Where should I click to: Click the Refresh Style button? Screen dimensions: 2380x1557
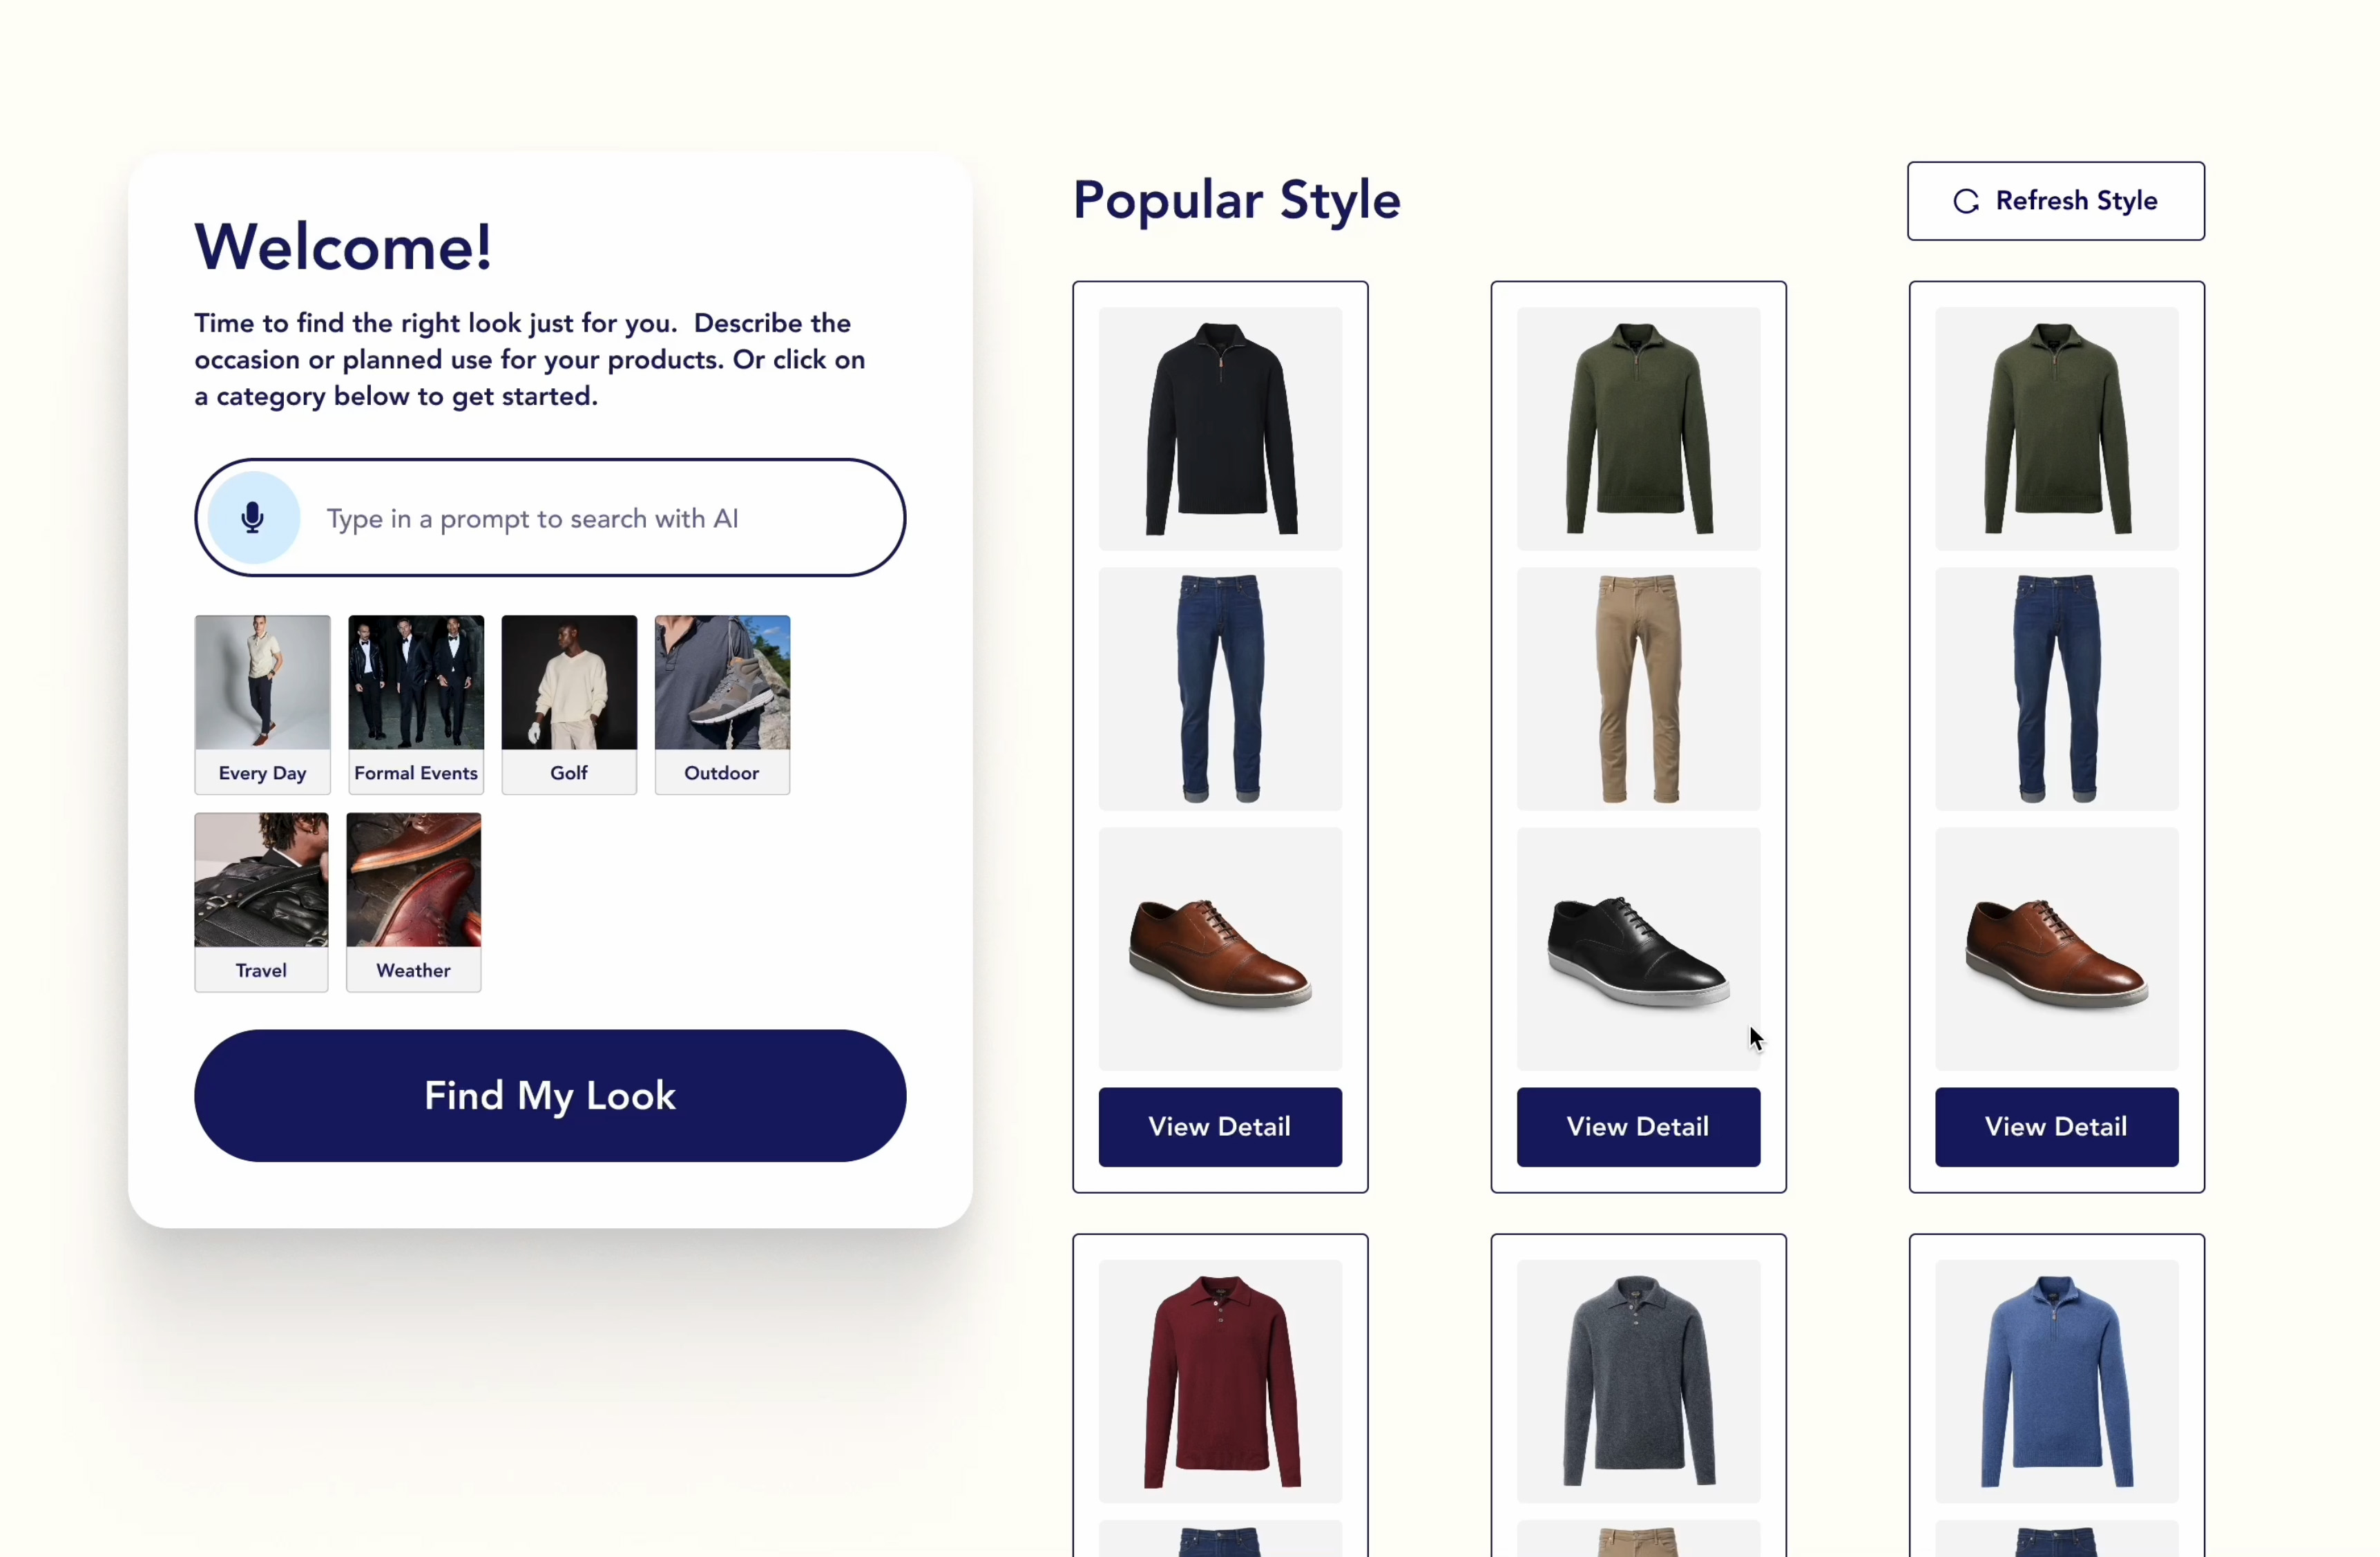[2055, 200]
